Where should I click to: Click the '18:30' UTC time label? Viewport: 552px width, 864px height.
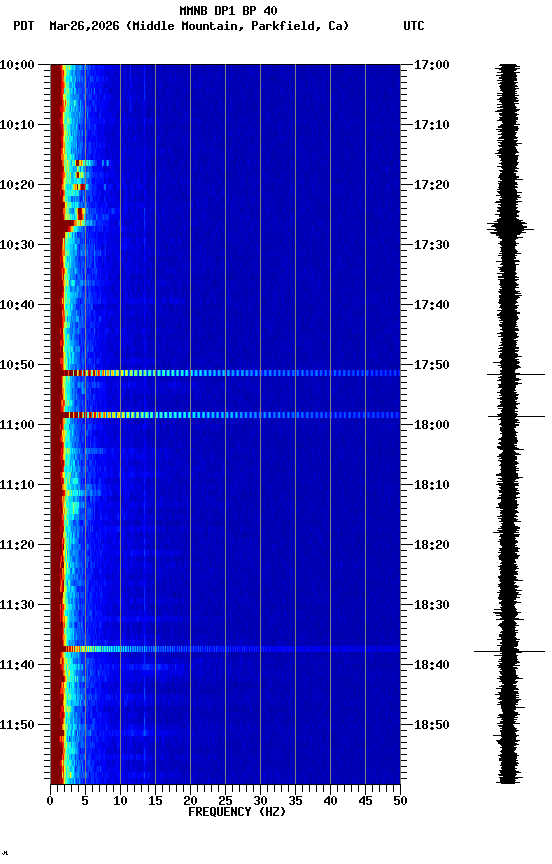432,606
